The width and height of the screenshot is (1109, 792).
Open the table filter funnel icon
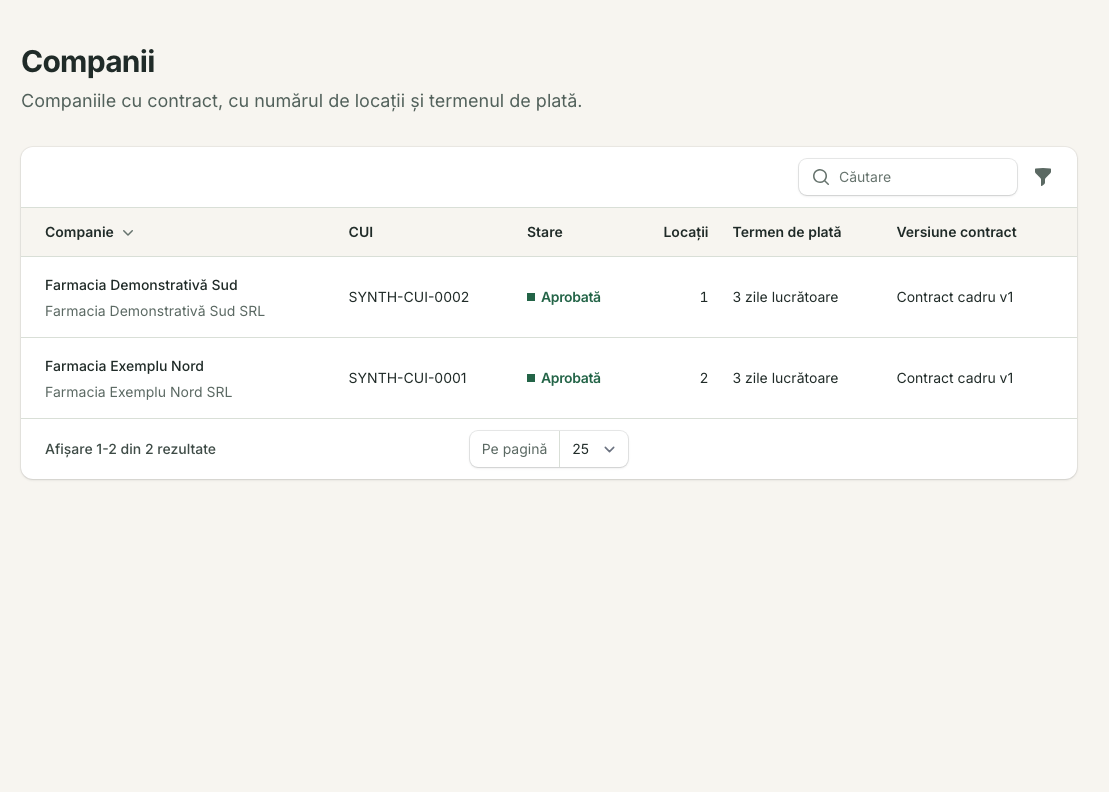coord(1043,177)
